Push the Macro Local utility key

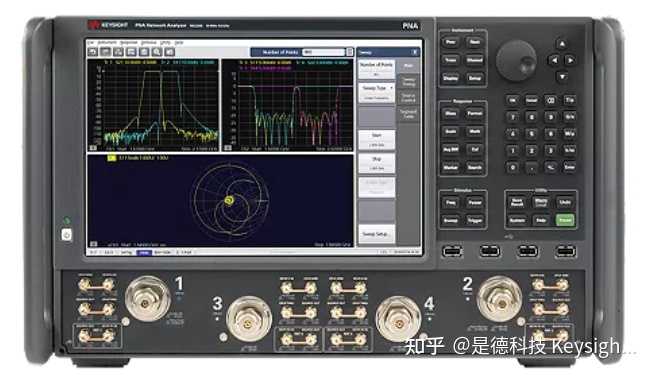tap(541, 202)
